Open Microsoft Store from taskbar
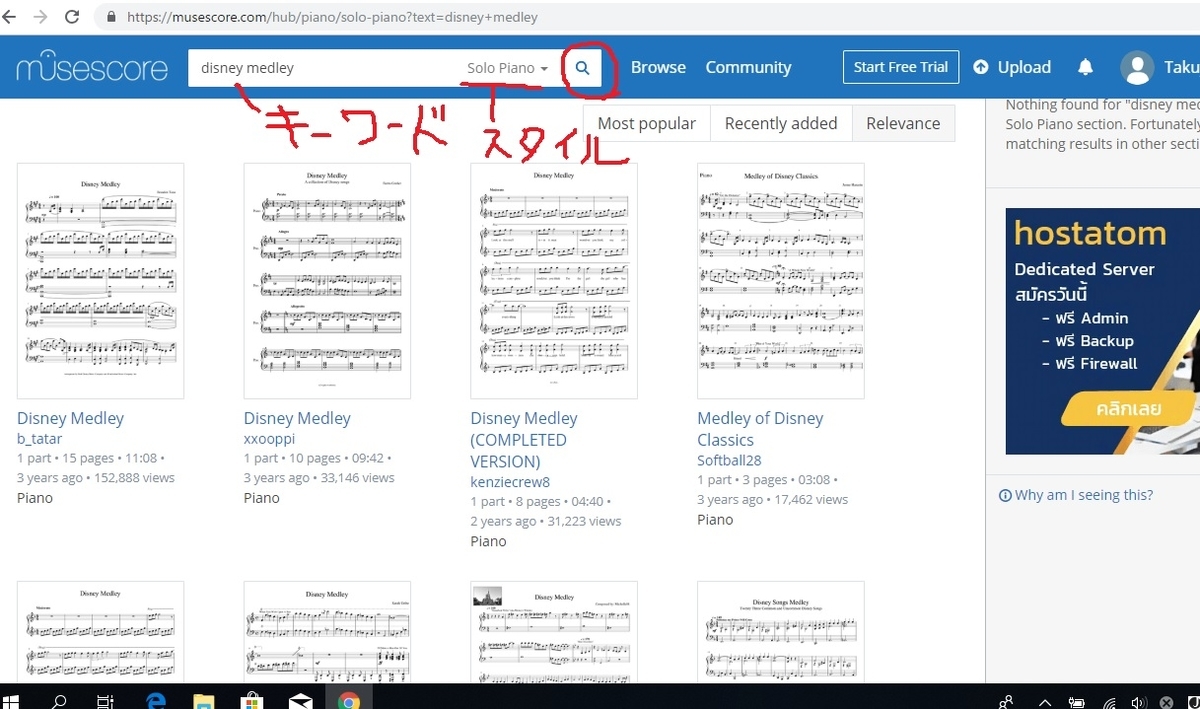The width and height of the screenshot is (1200, 709). tap(252, 701)
